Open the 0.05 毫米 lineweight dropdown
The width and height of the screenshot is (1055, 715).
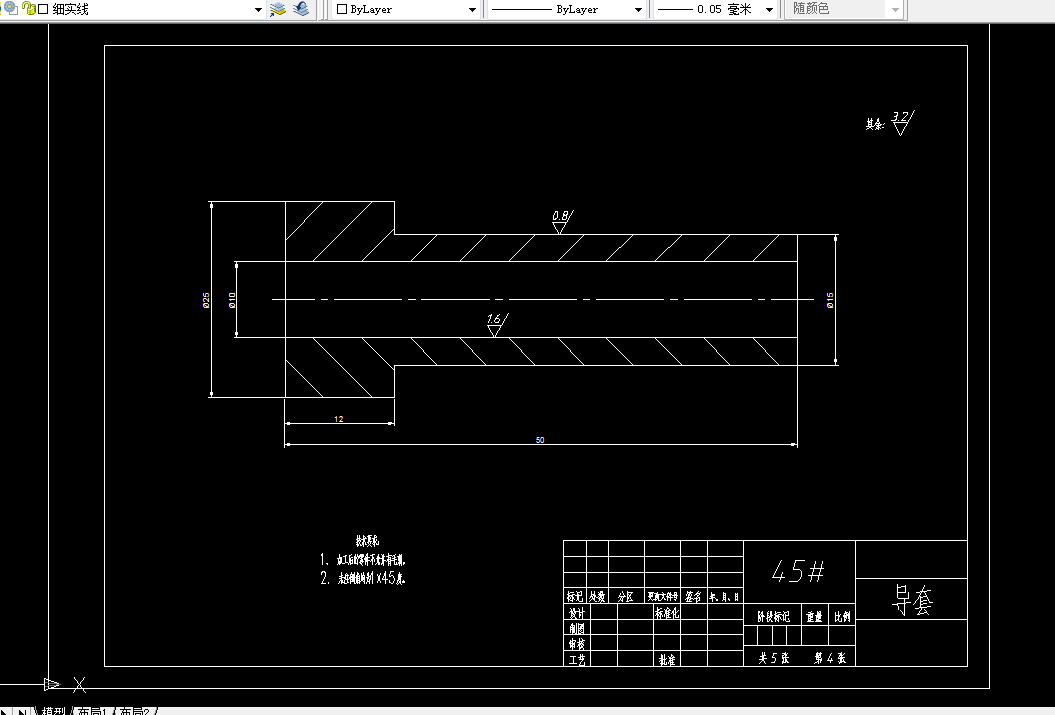(x=769, y=9)
